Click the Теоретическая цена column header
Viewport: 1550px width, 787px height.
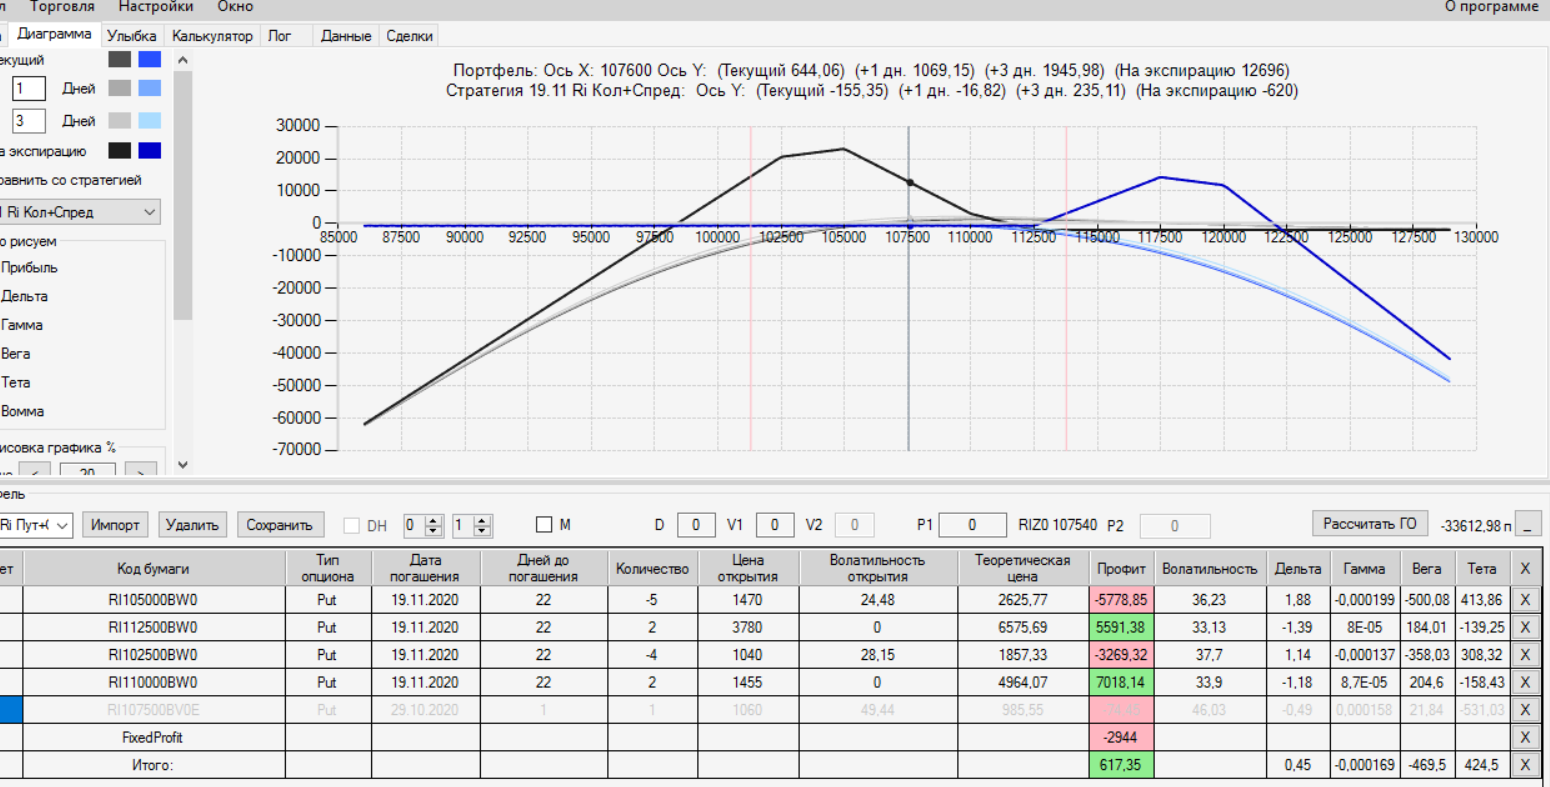tap(1022, 568)
